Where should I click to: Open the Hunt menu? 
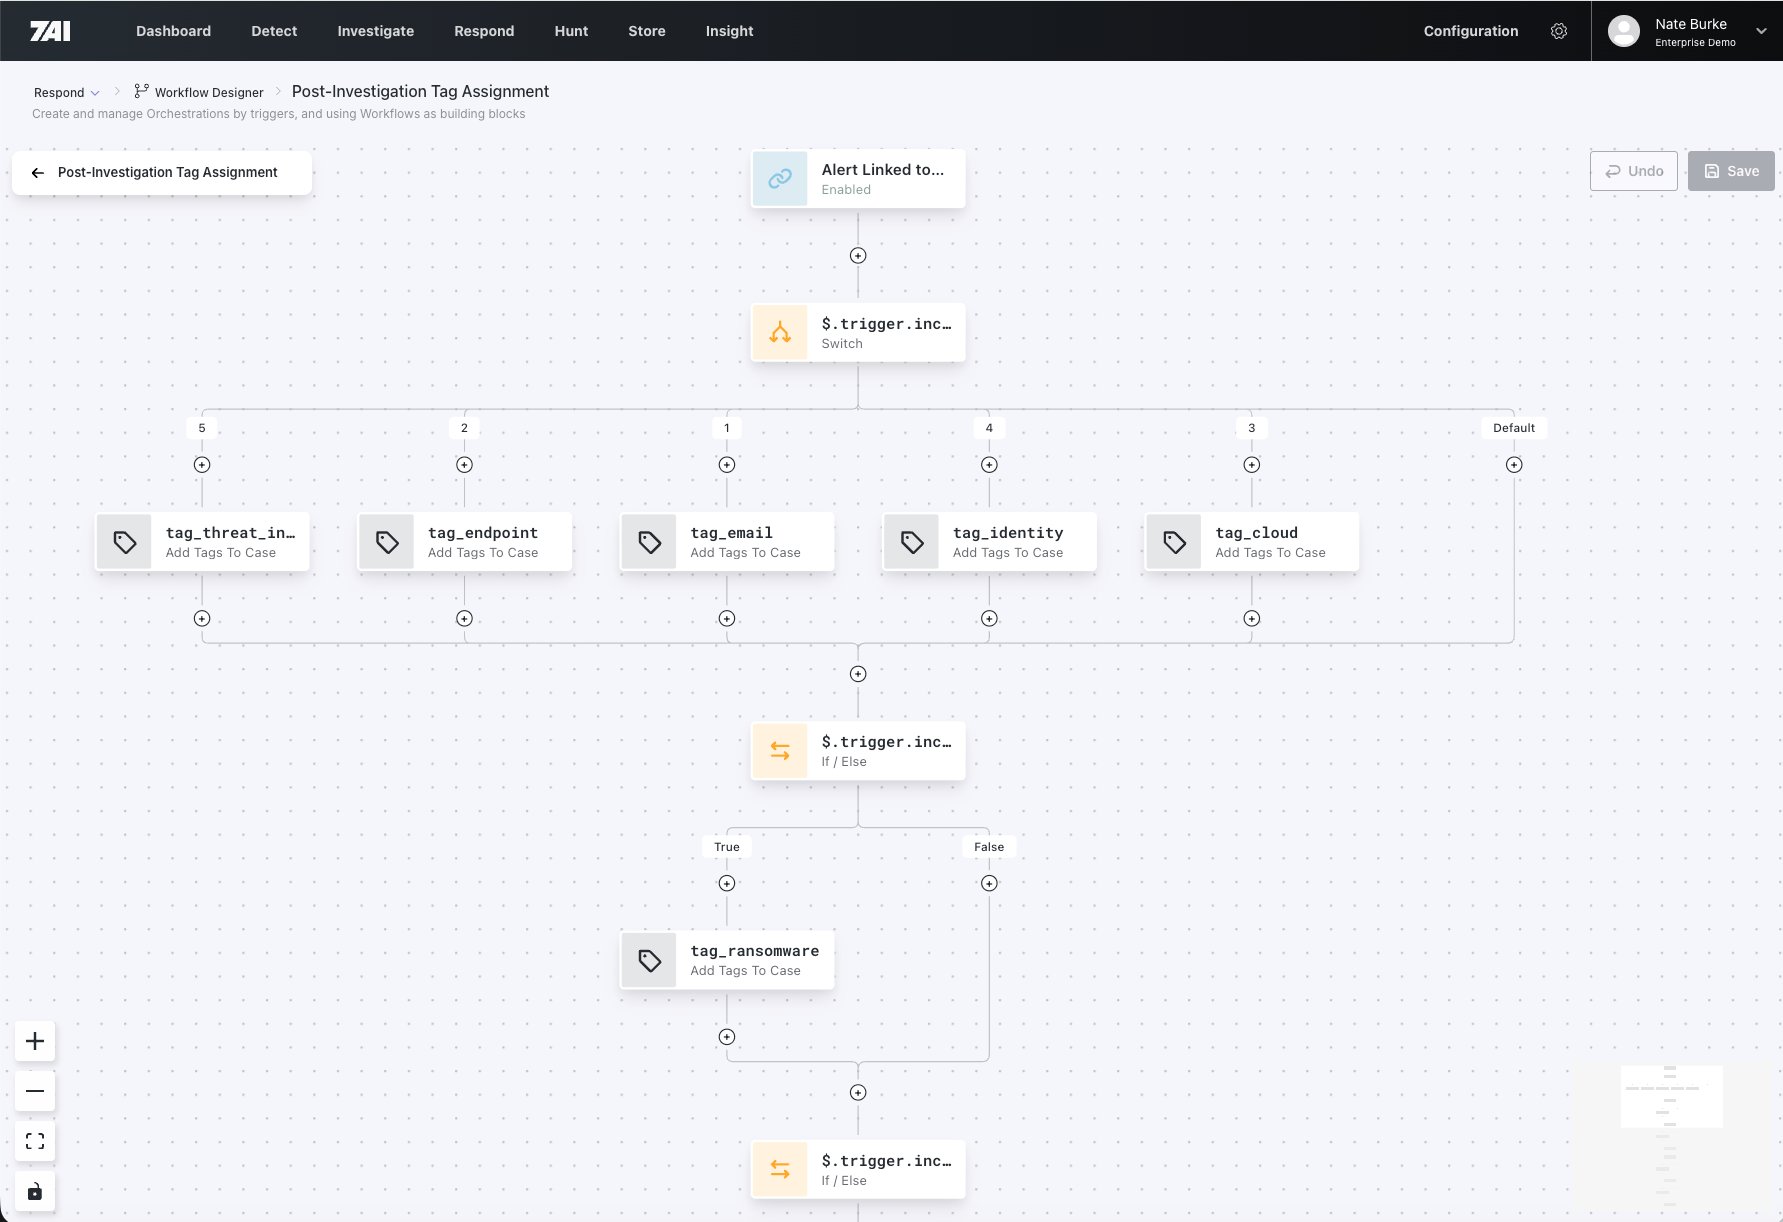[571, 31]
